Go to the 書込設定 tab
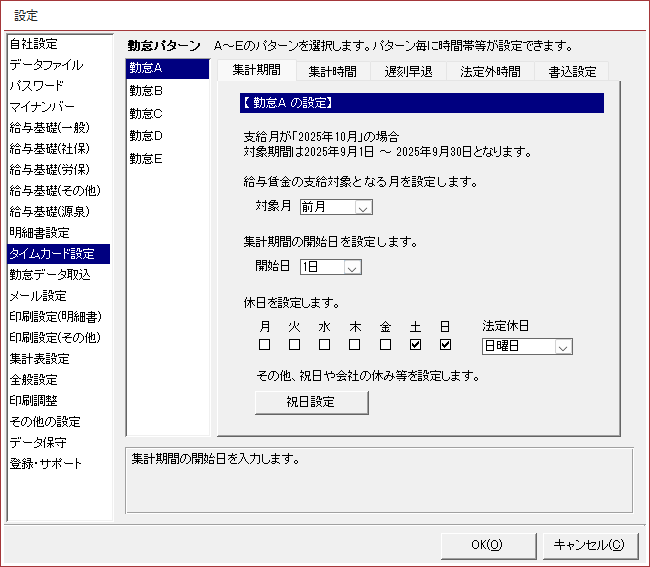 pyautogui.click(x=572, y=71)
